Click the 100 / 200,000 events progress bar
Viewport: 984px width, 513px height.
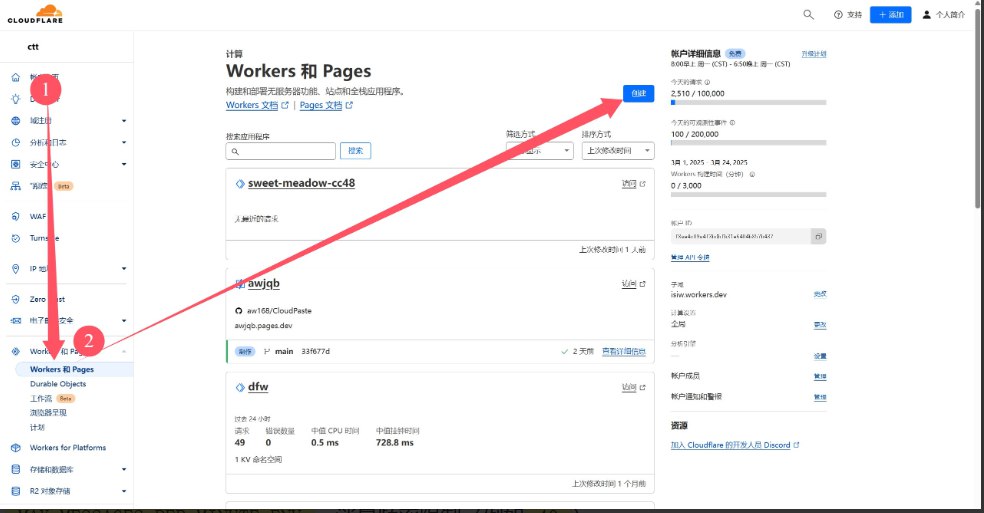coord(748,143)
